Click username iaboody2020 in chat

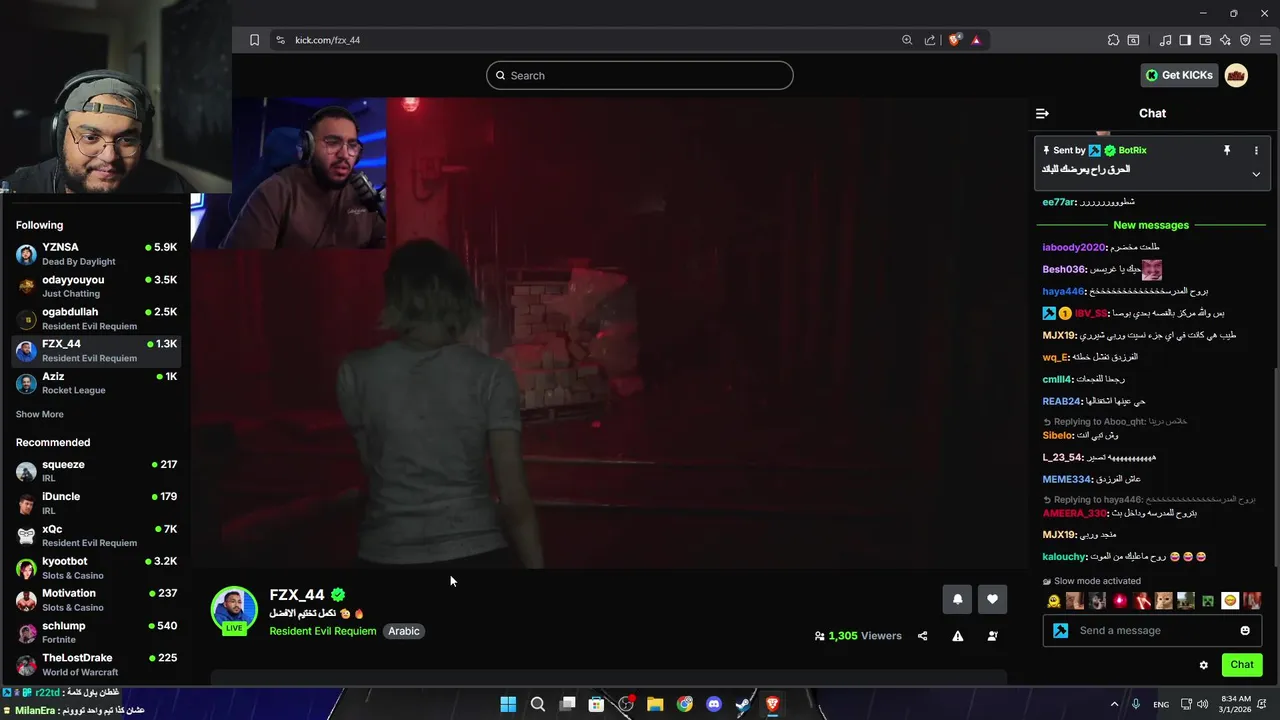pyautogui.click(x=1073, y=247)
